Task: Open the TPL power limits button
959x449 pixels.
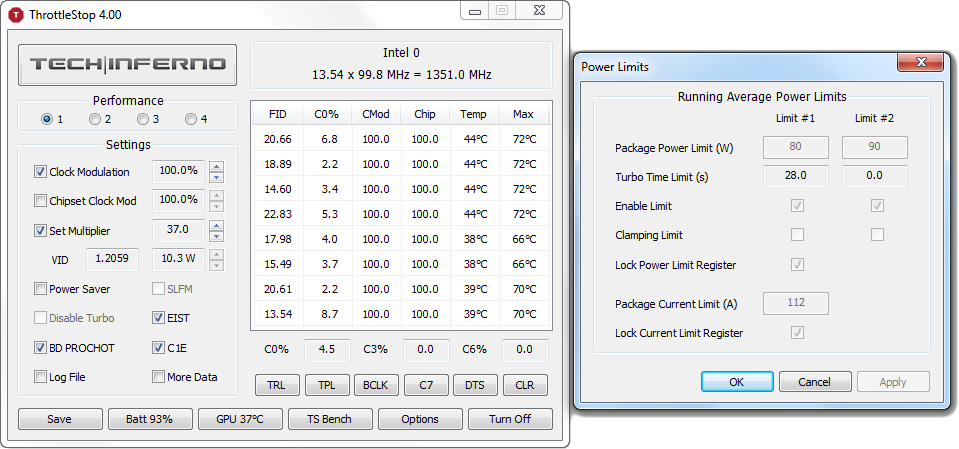Action: pyautogui.click(x=327, y=385)
